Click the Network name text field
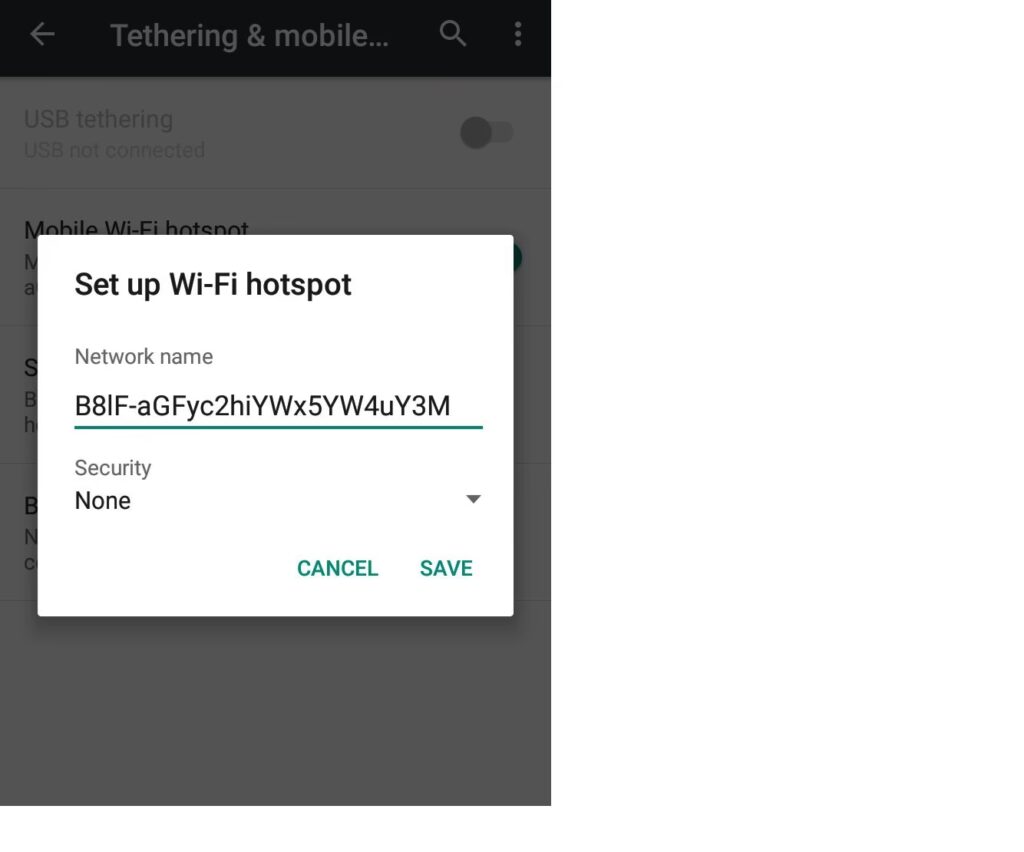The image size is (1024, 852). [x=278, y=406]
